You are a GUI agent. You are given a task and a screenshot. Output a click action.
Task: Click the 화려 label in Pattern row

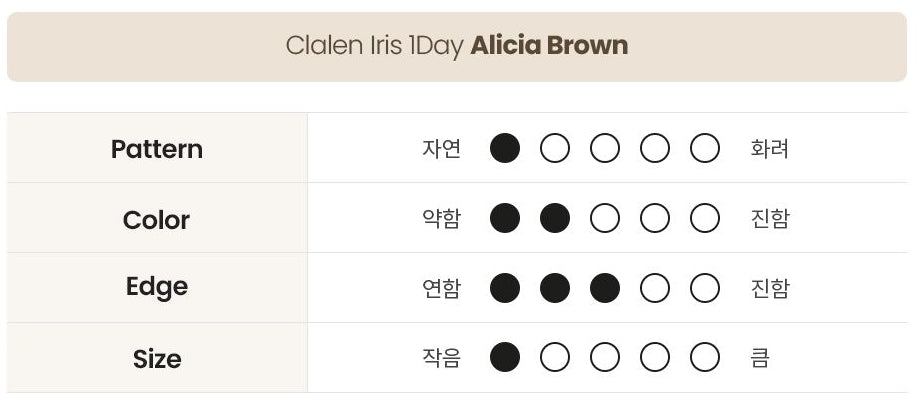point(769,149)
